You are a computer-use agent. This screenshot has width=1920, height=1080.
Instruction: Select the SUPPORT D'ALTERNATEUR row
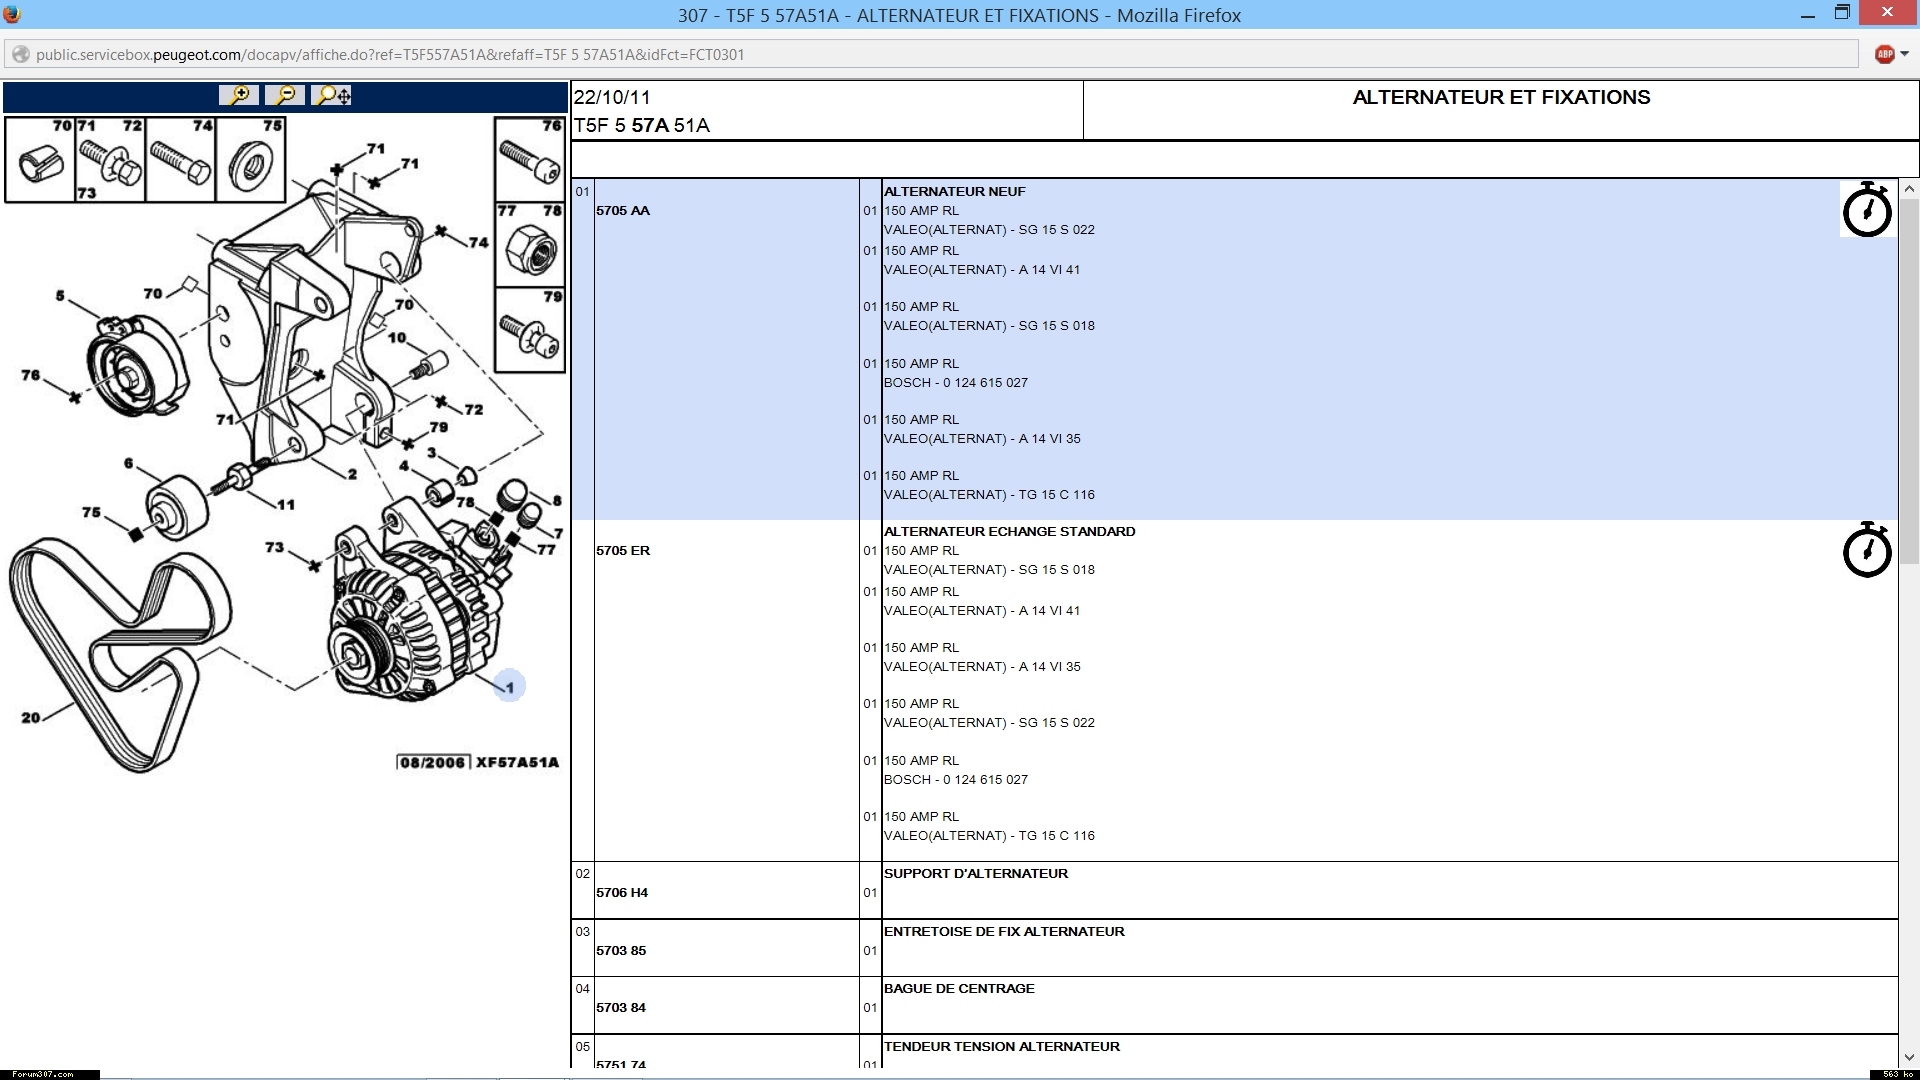pos(976,874)
